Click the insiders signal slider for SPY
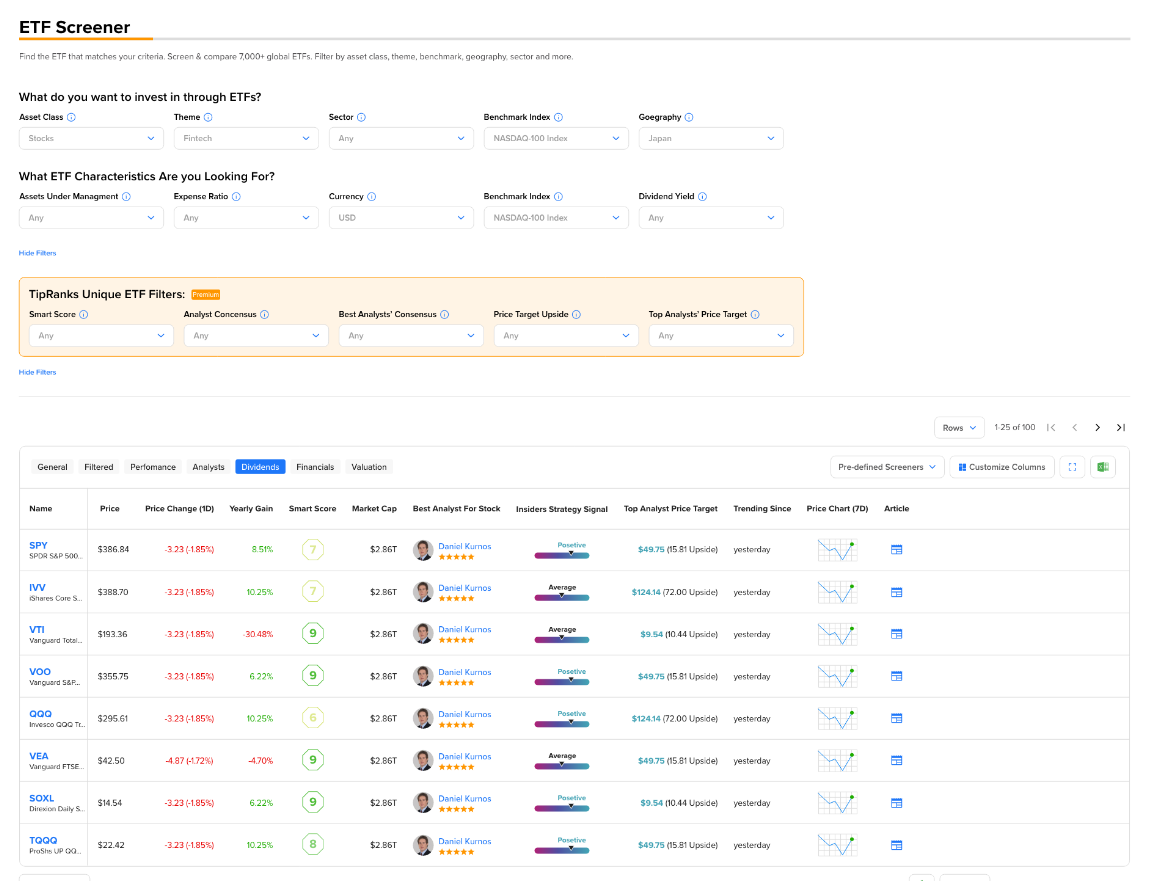1149x881 pixels. (x=562, y=555)
